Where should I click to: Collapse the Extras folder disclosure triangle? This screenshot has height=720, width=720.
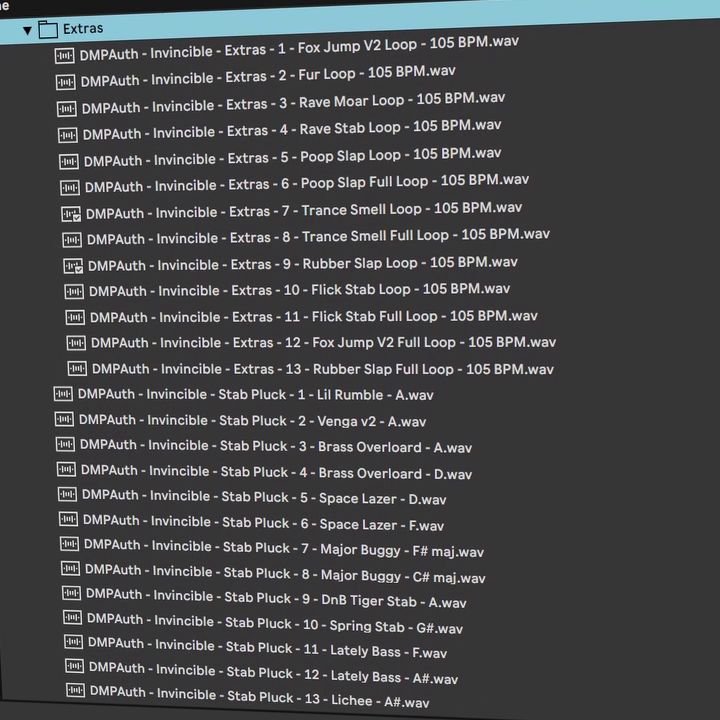click(27, 30)
